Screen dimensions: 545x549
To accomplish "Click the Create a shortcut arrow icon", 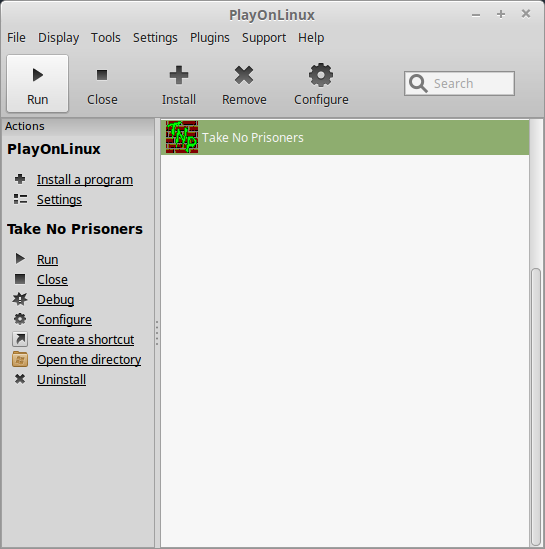I will (20, 339).
